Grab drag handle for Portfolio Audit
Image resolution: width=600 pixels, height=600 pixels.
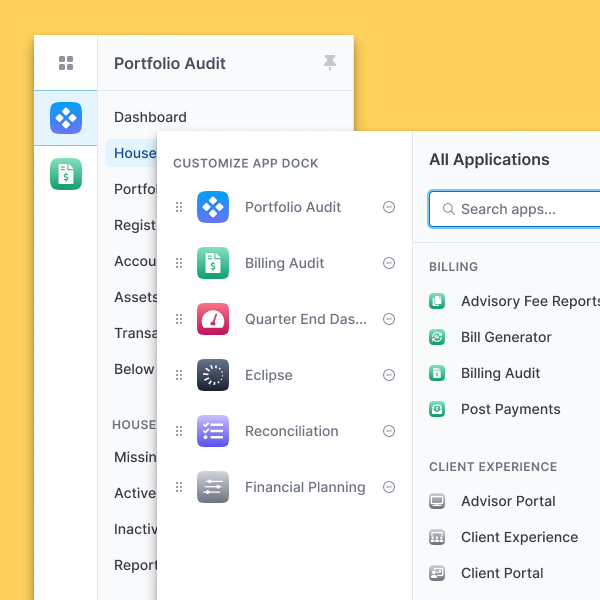tap(179, 207)
